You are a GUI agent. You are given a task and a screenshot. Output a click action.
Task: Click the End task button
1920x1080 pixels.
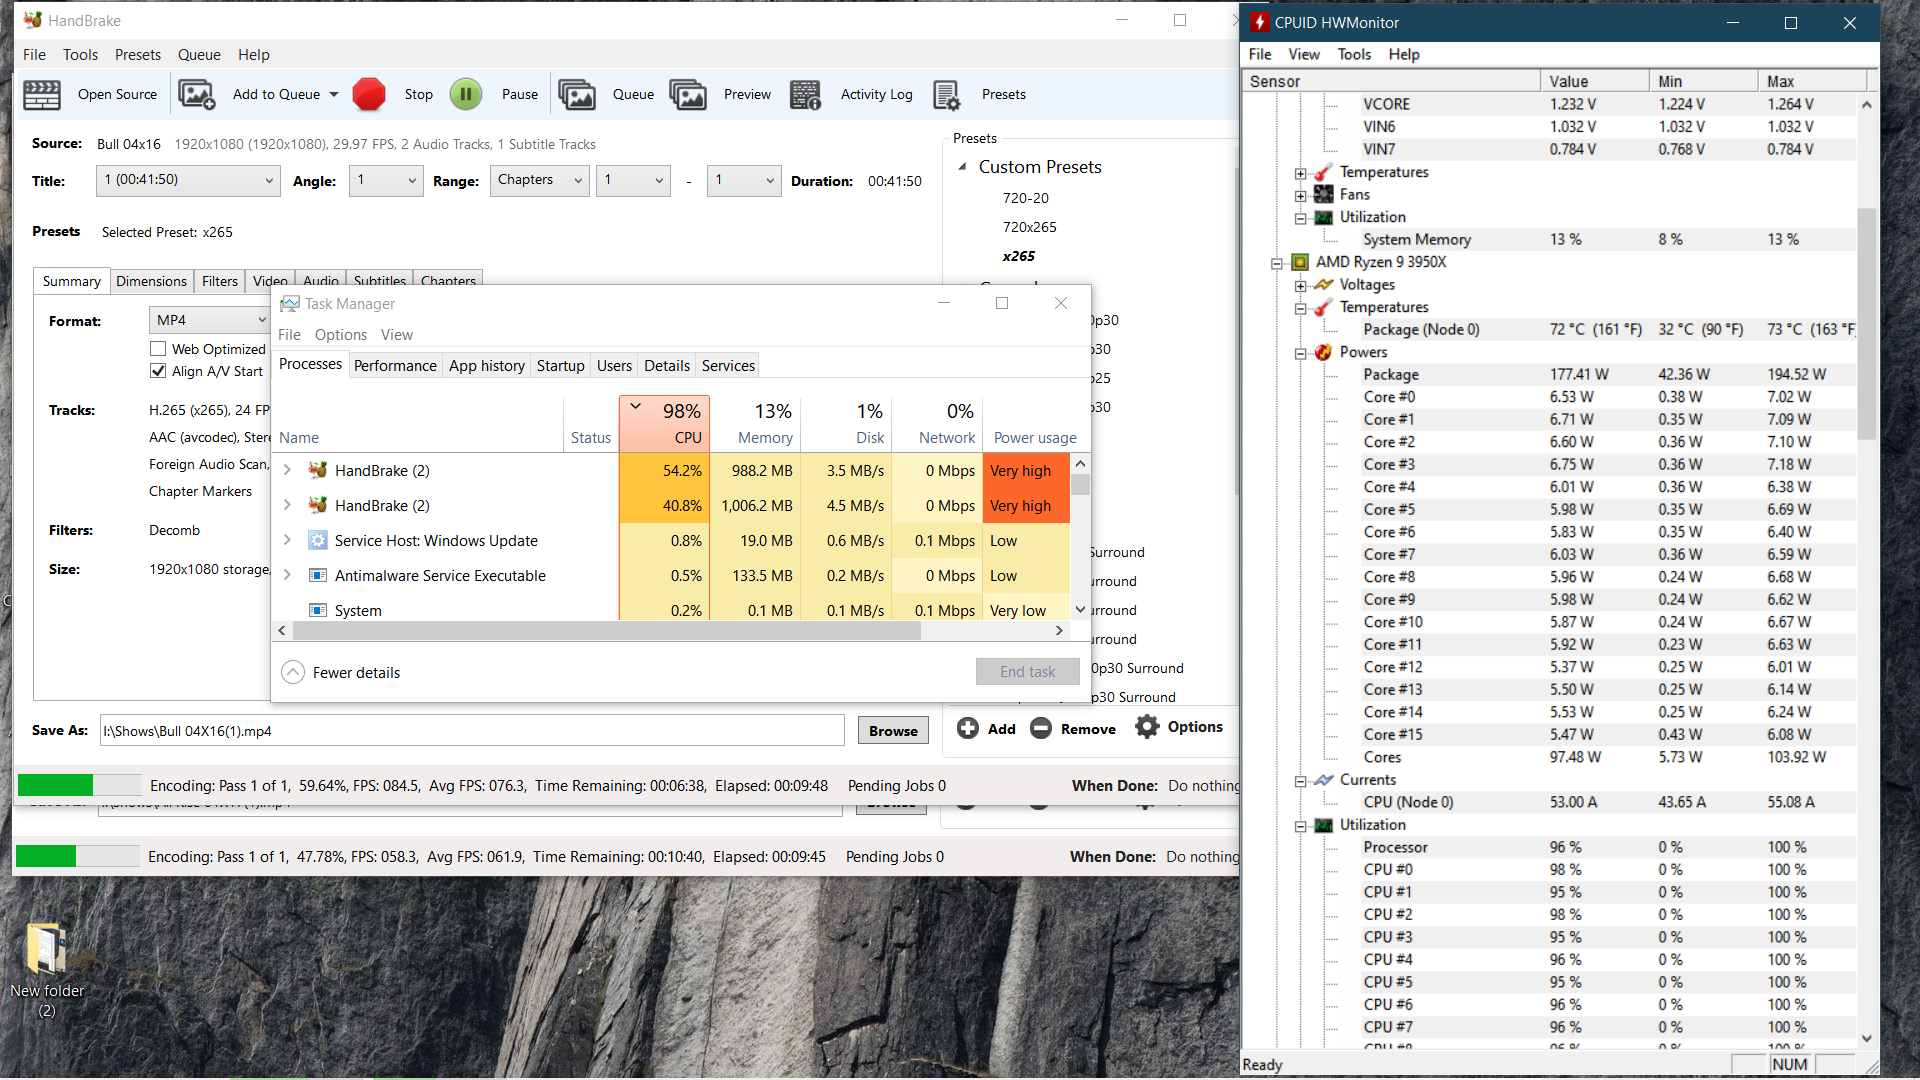click(x=1027, y=672)
